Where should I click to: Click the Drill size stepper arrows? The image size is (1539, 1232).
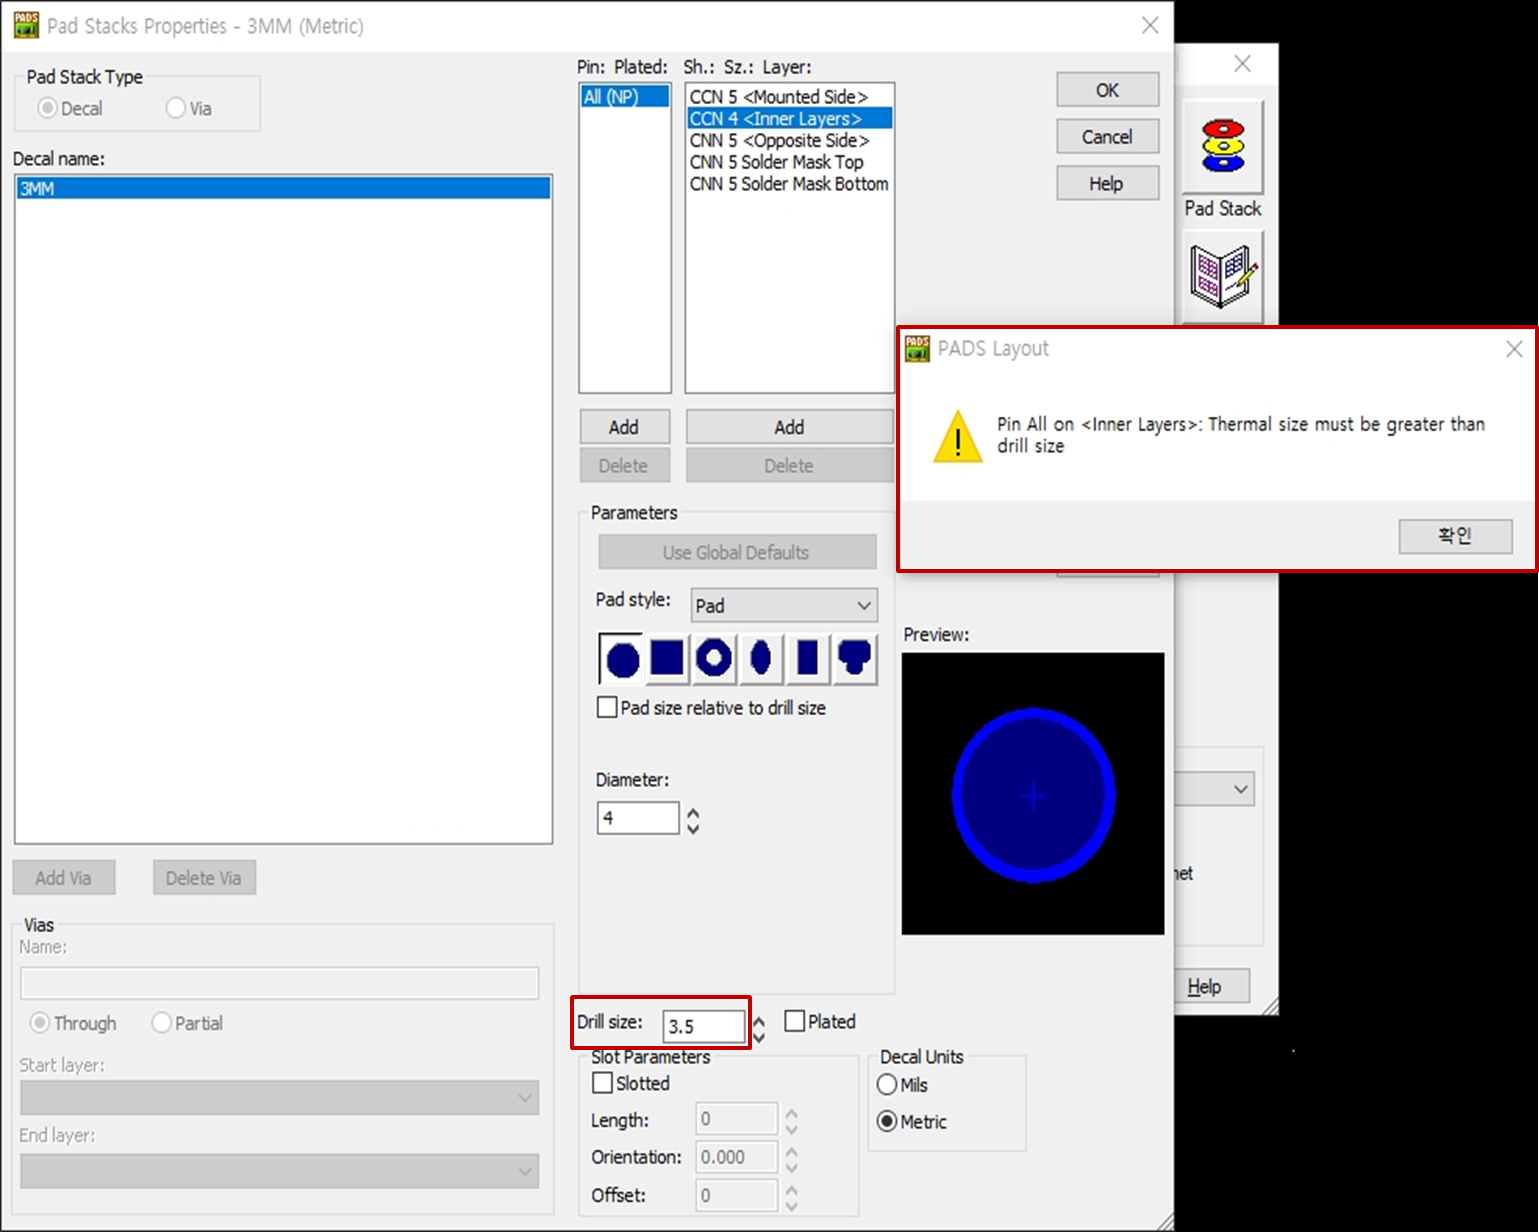point(759,1027)
